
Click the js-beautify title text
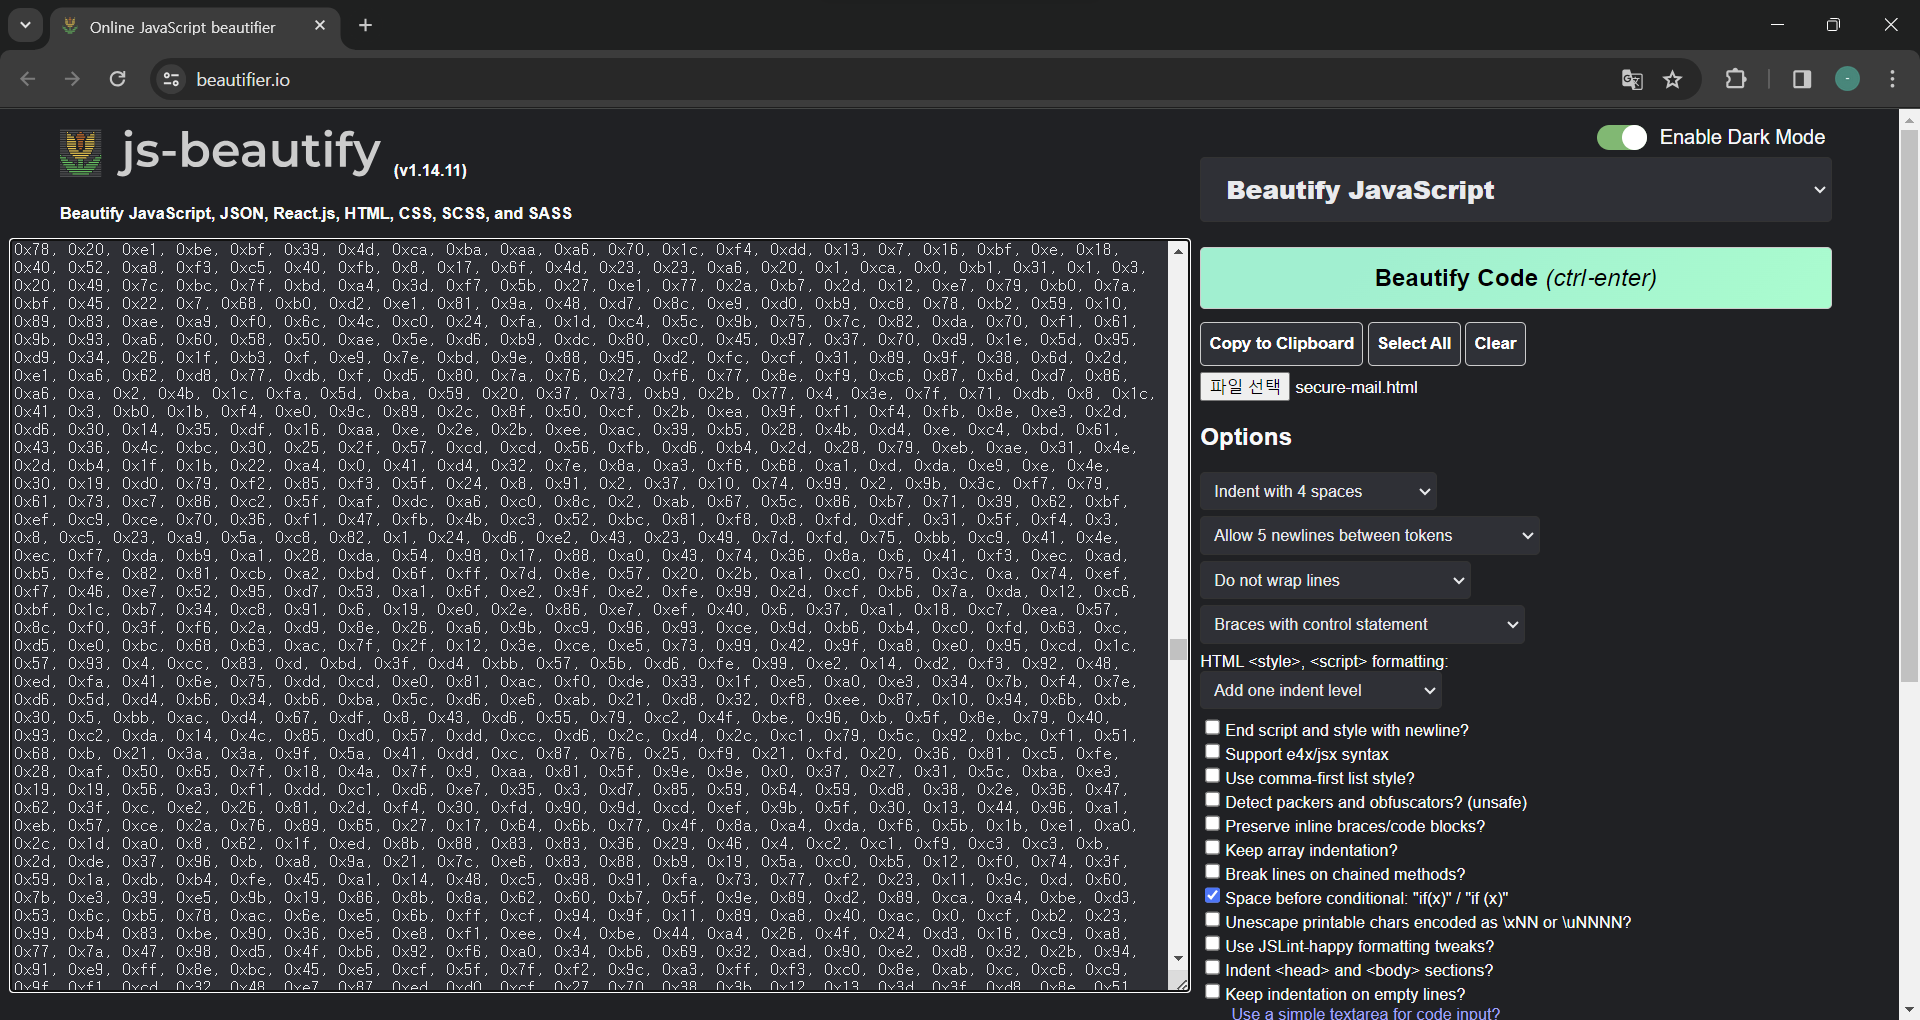[250, 151]
